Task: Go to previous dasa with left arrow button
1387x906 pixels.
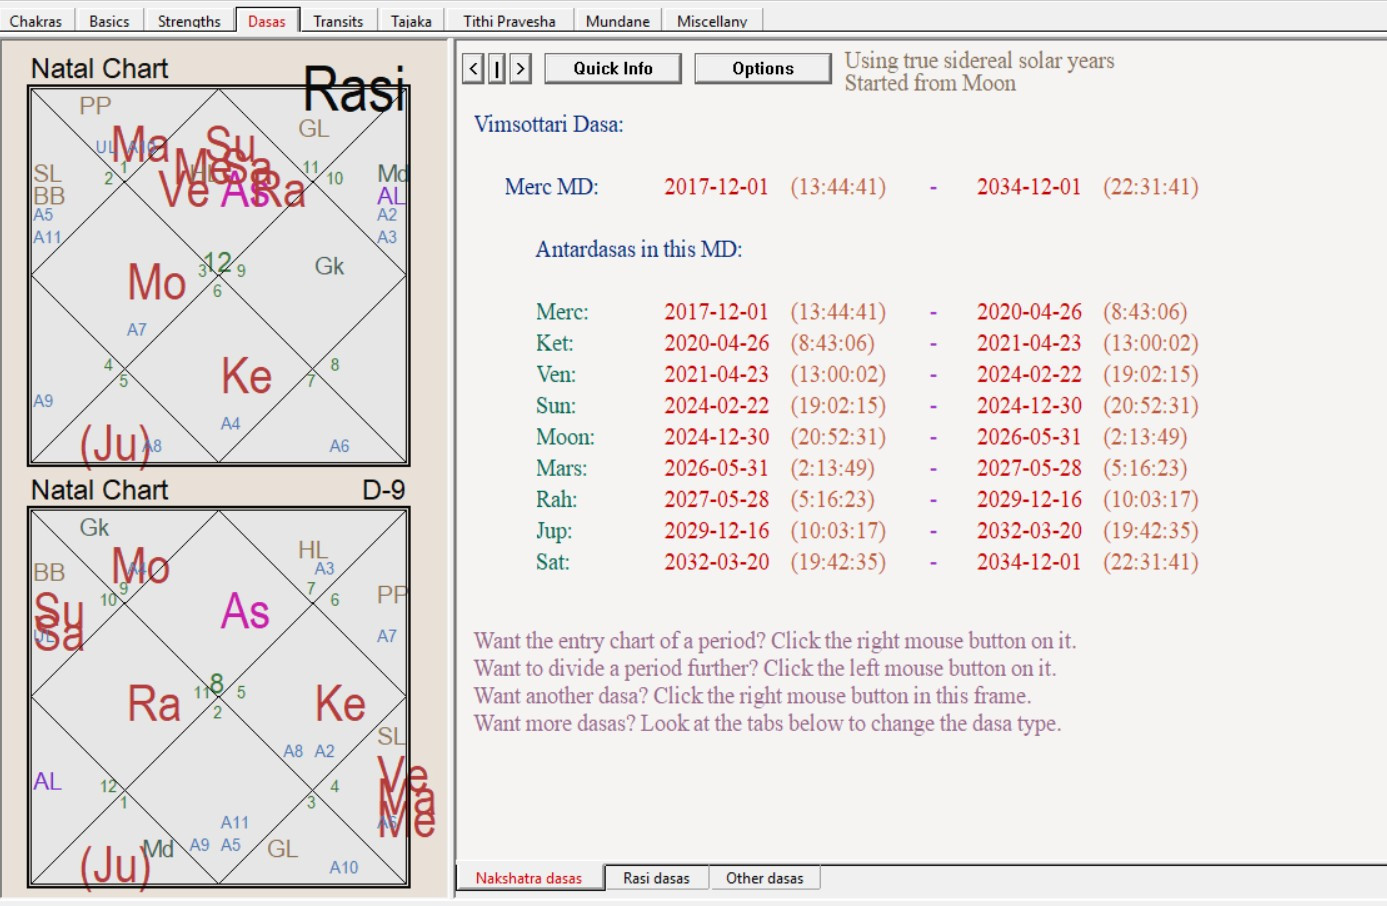Action: [x=473, y=68]
